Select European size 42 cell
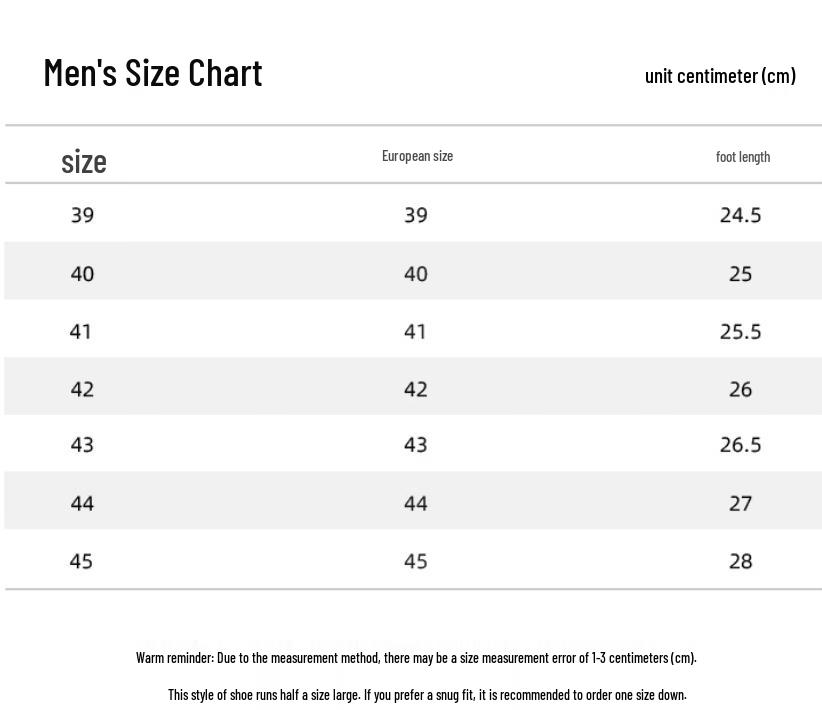 coord(416,389)
